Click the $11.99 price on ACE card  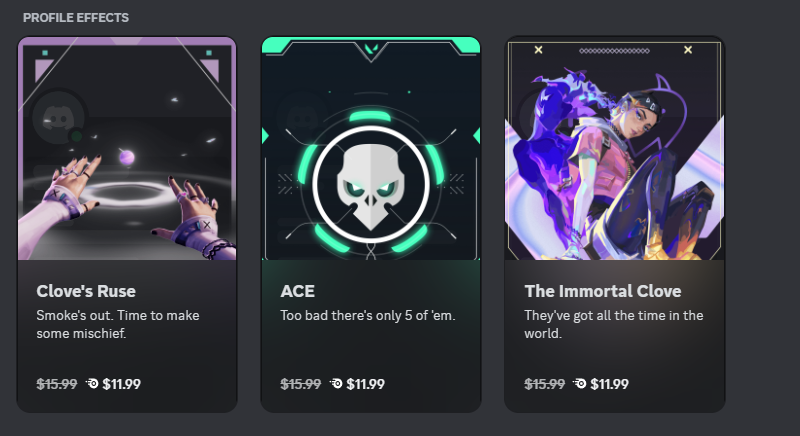pos(365,384)
